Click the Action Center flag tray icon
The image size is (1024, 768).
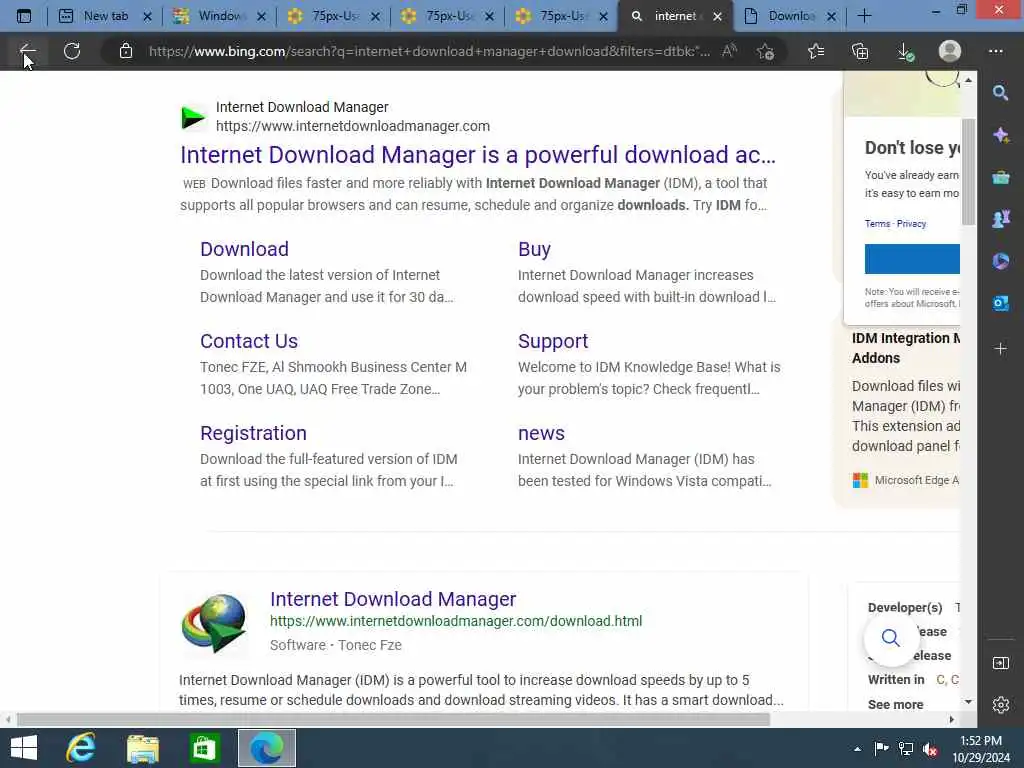881,749
